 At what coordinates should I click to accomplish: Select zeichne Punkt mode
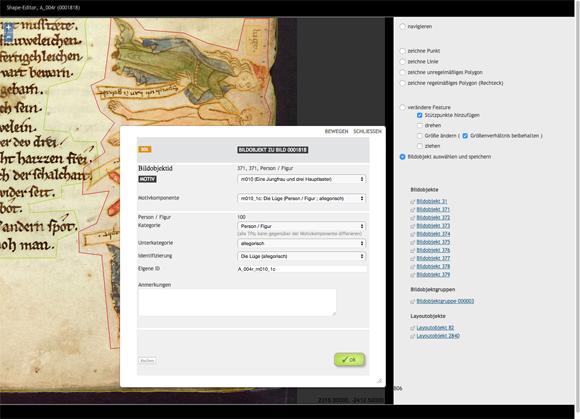pos(402,51)
